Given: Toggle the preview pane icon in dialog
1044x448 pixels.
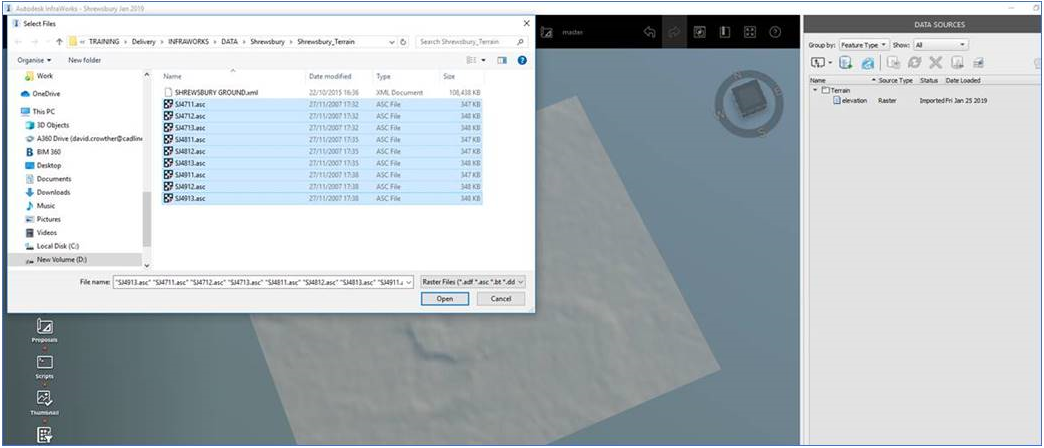Looking at the screenshot, I should 502,60.
